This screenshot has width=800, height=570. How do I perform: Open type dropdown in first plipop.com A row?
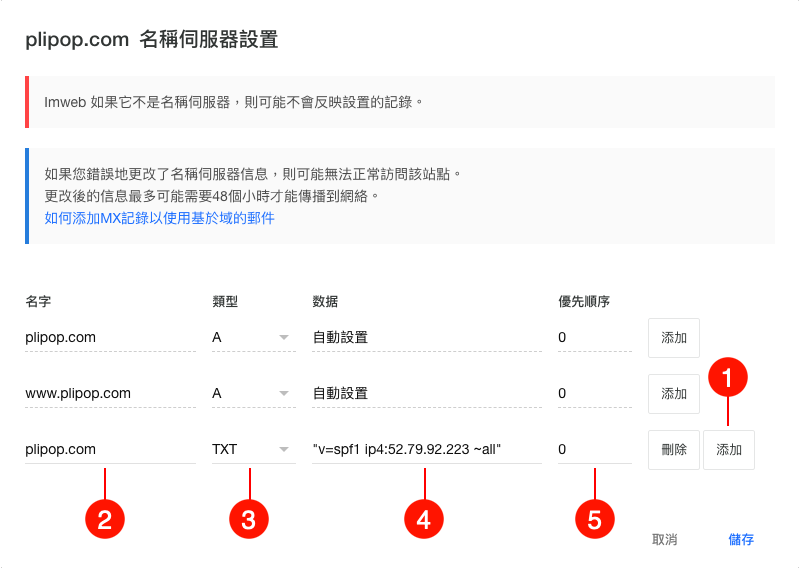254,337
